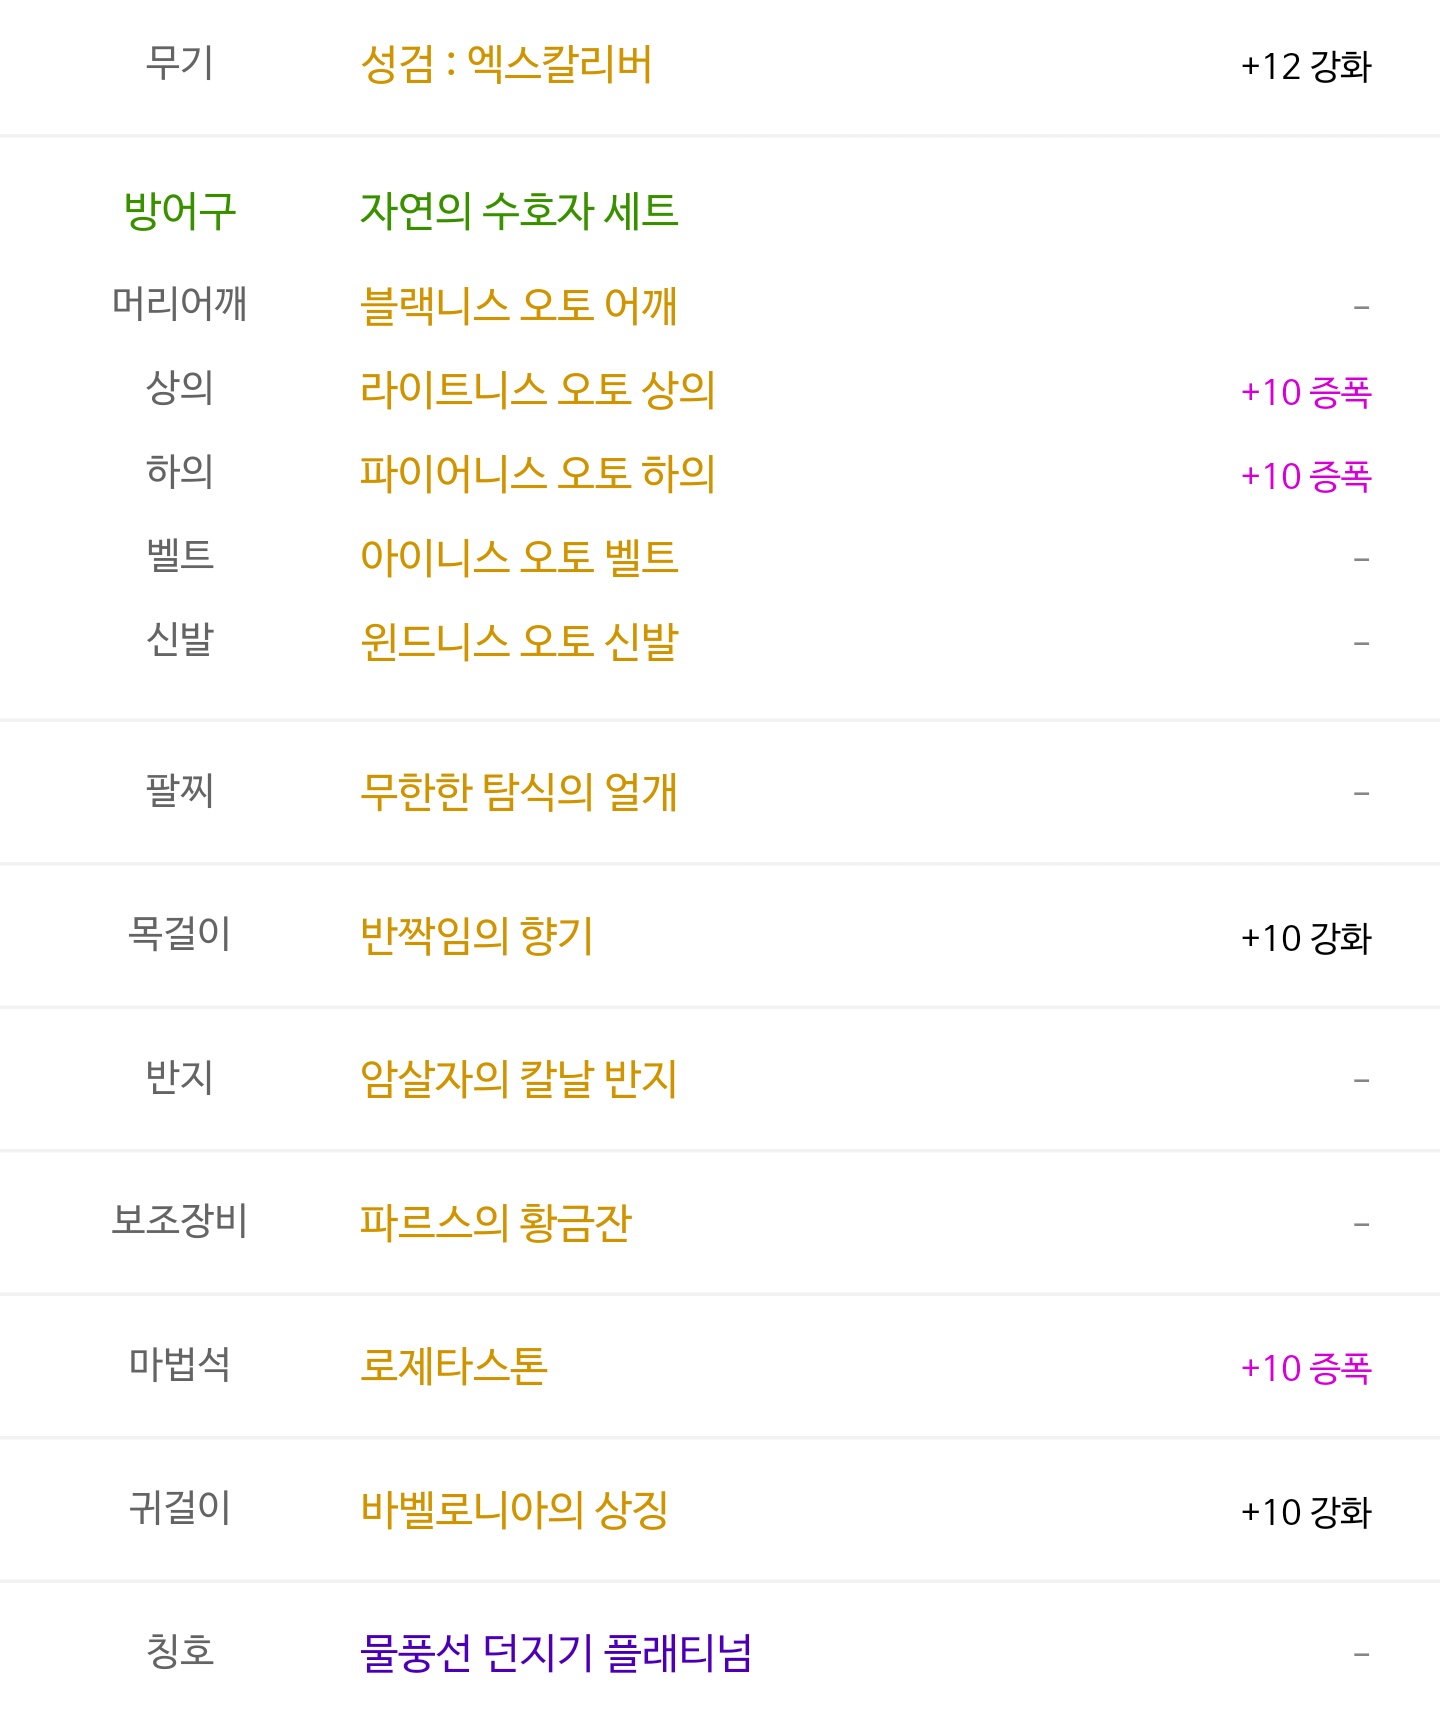Viewport: 1440px width, 1711px height.
Task: Open 파이어니스 오토 하의 item
Action: point(538,473)
